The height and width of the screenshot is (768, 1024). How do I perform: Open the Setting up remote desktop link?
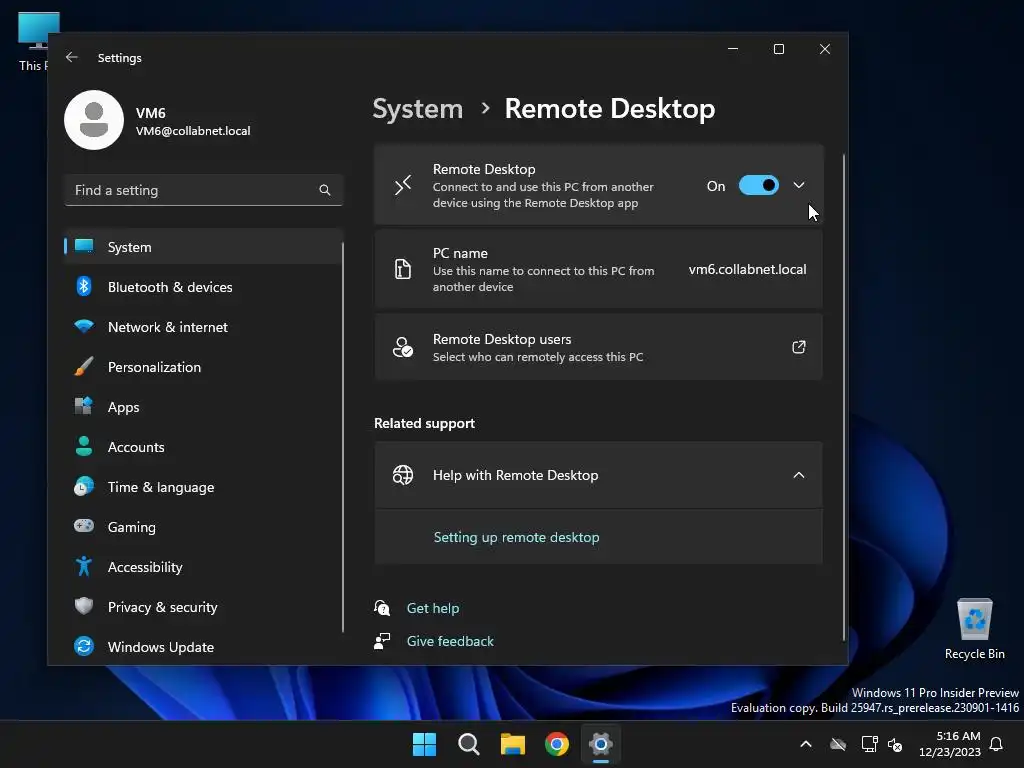pos(516,537)
